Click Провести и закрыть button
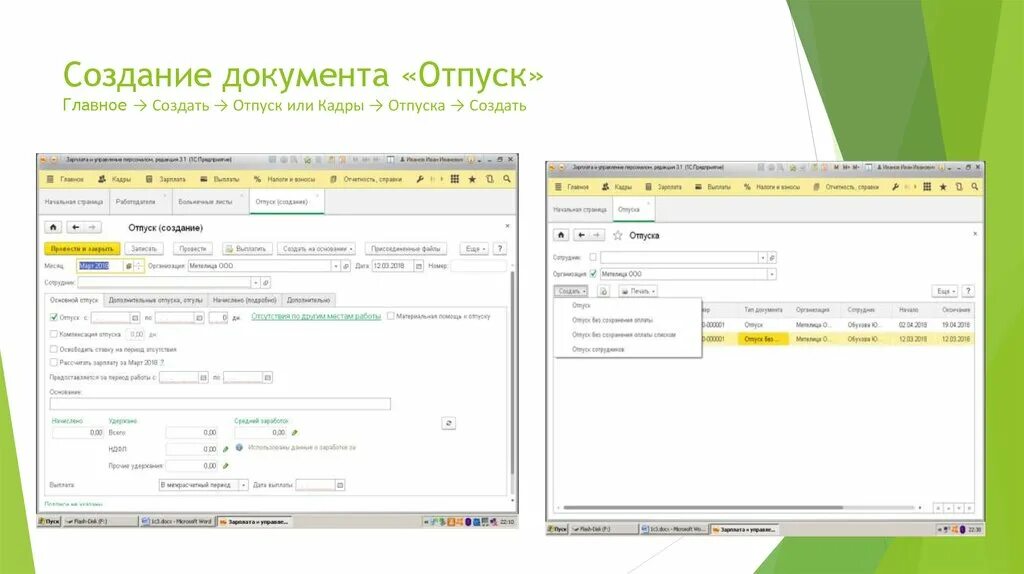This screenshot has width=1024, height=574. 82,249
